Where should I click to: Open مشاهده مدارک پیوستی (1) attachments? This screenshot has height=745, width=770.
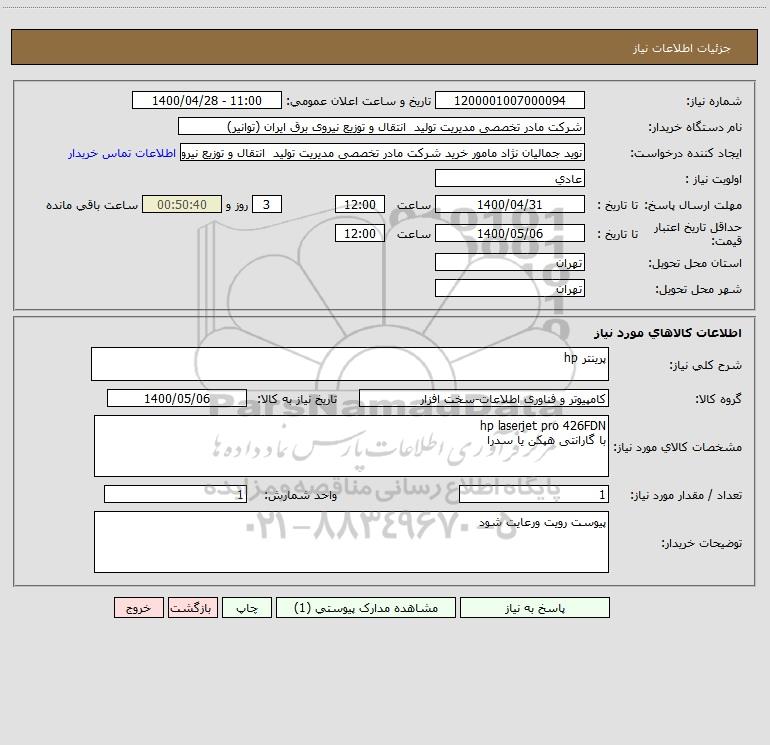coord(366,607)
